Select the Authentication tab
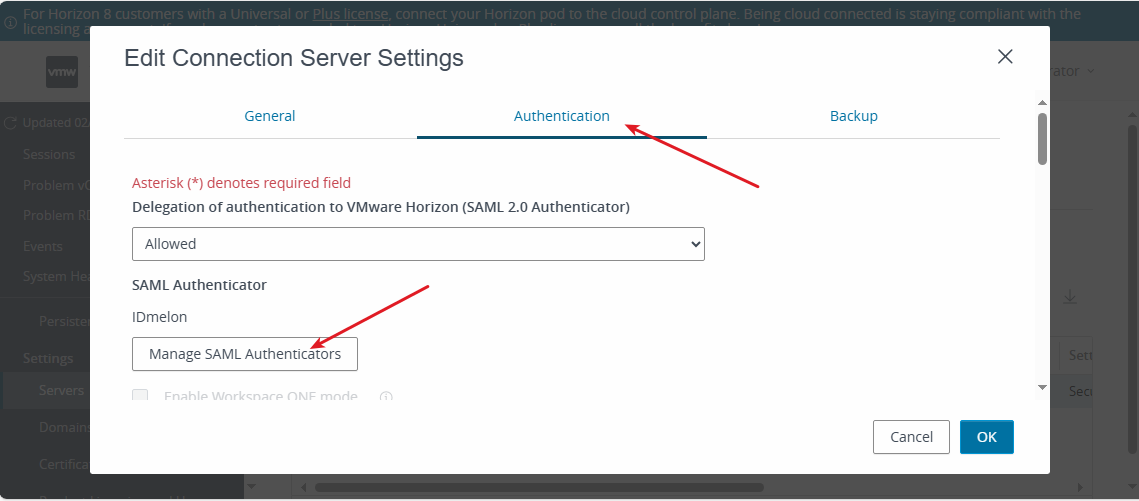1139x501 pixels. click(562, 116)
